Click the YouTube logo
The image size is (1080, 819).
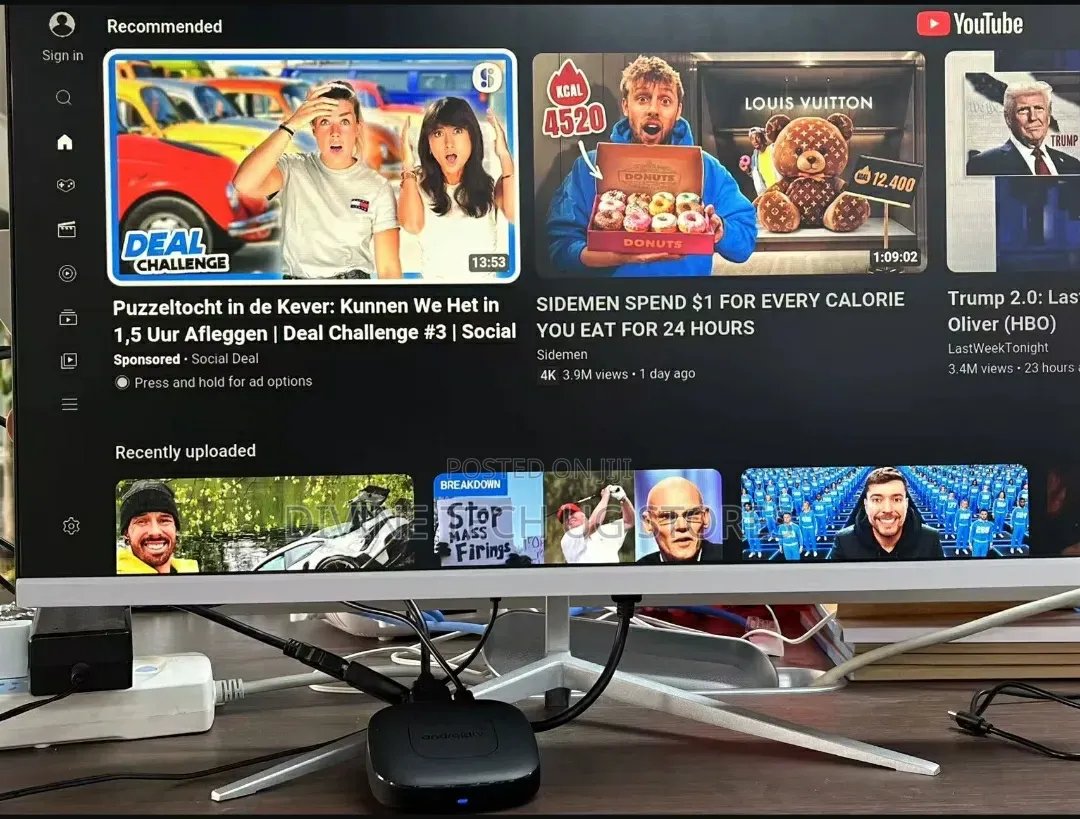(x=970, y=23)
